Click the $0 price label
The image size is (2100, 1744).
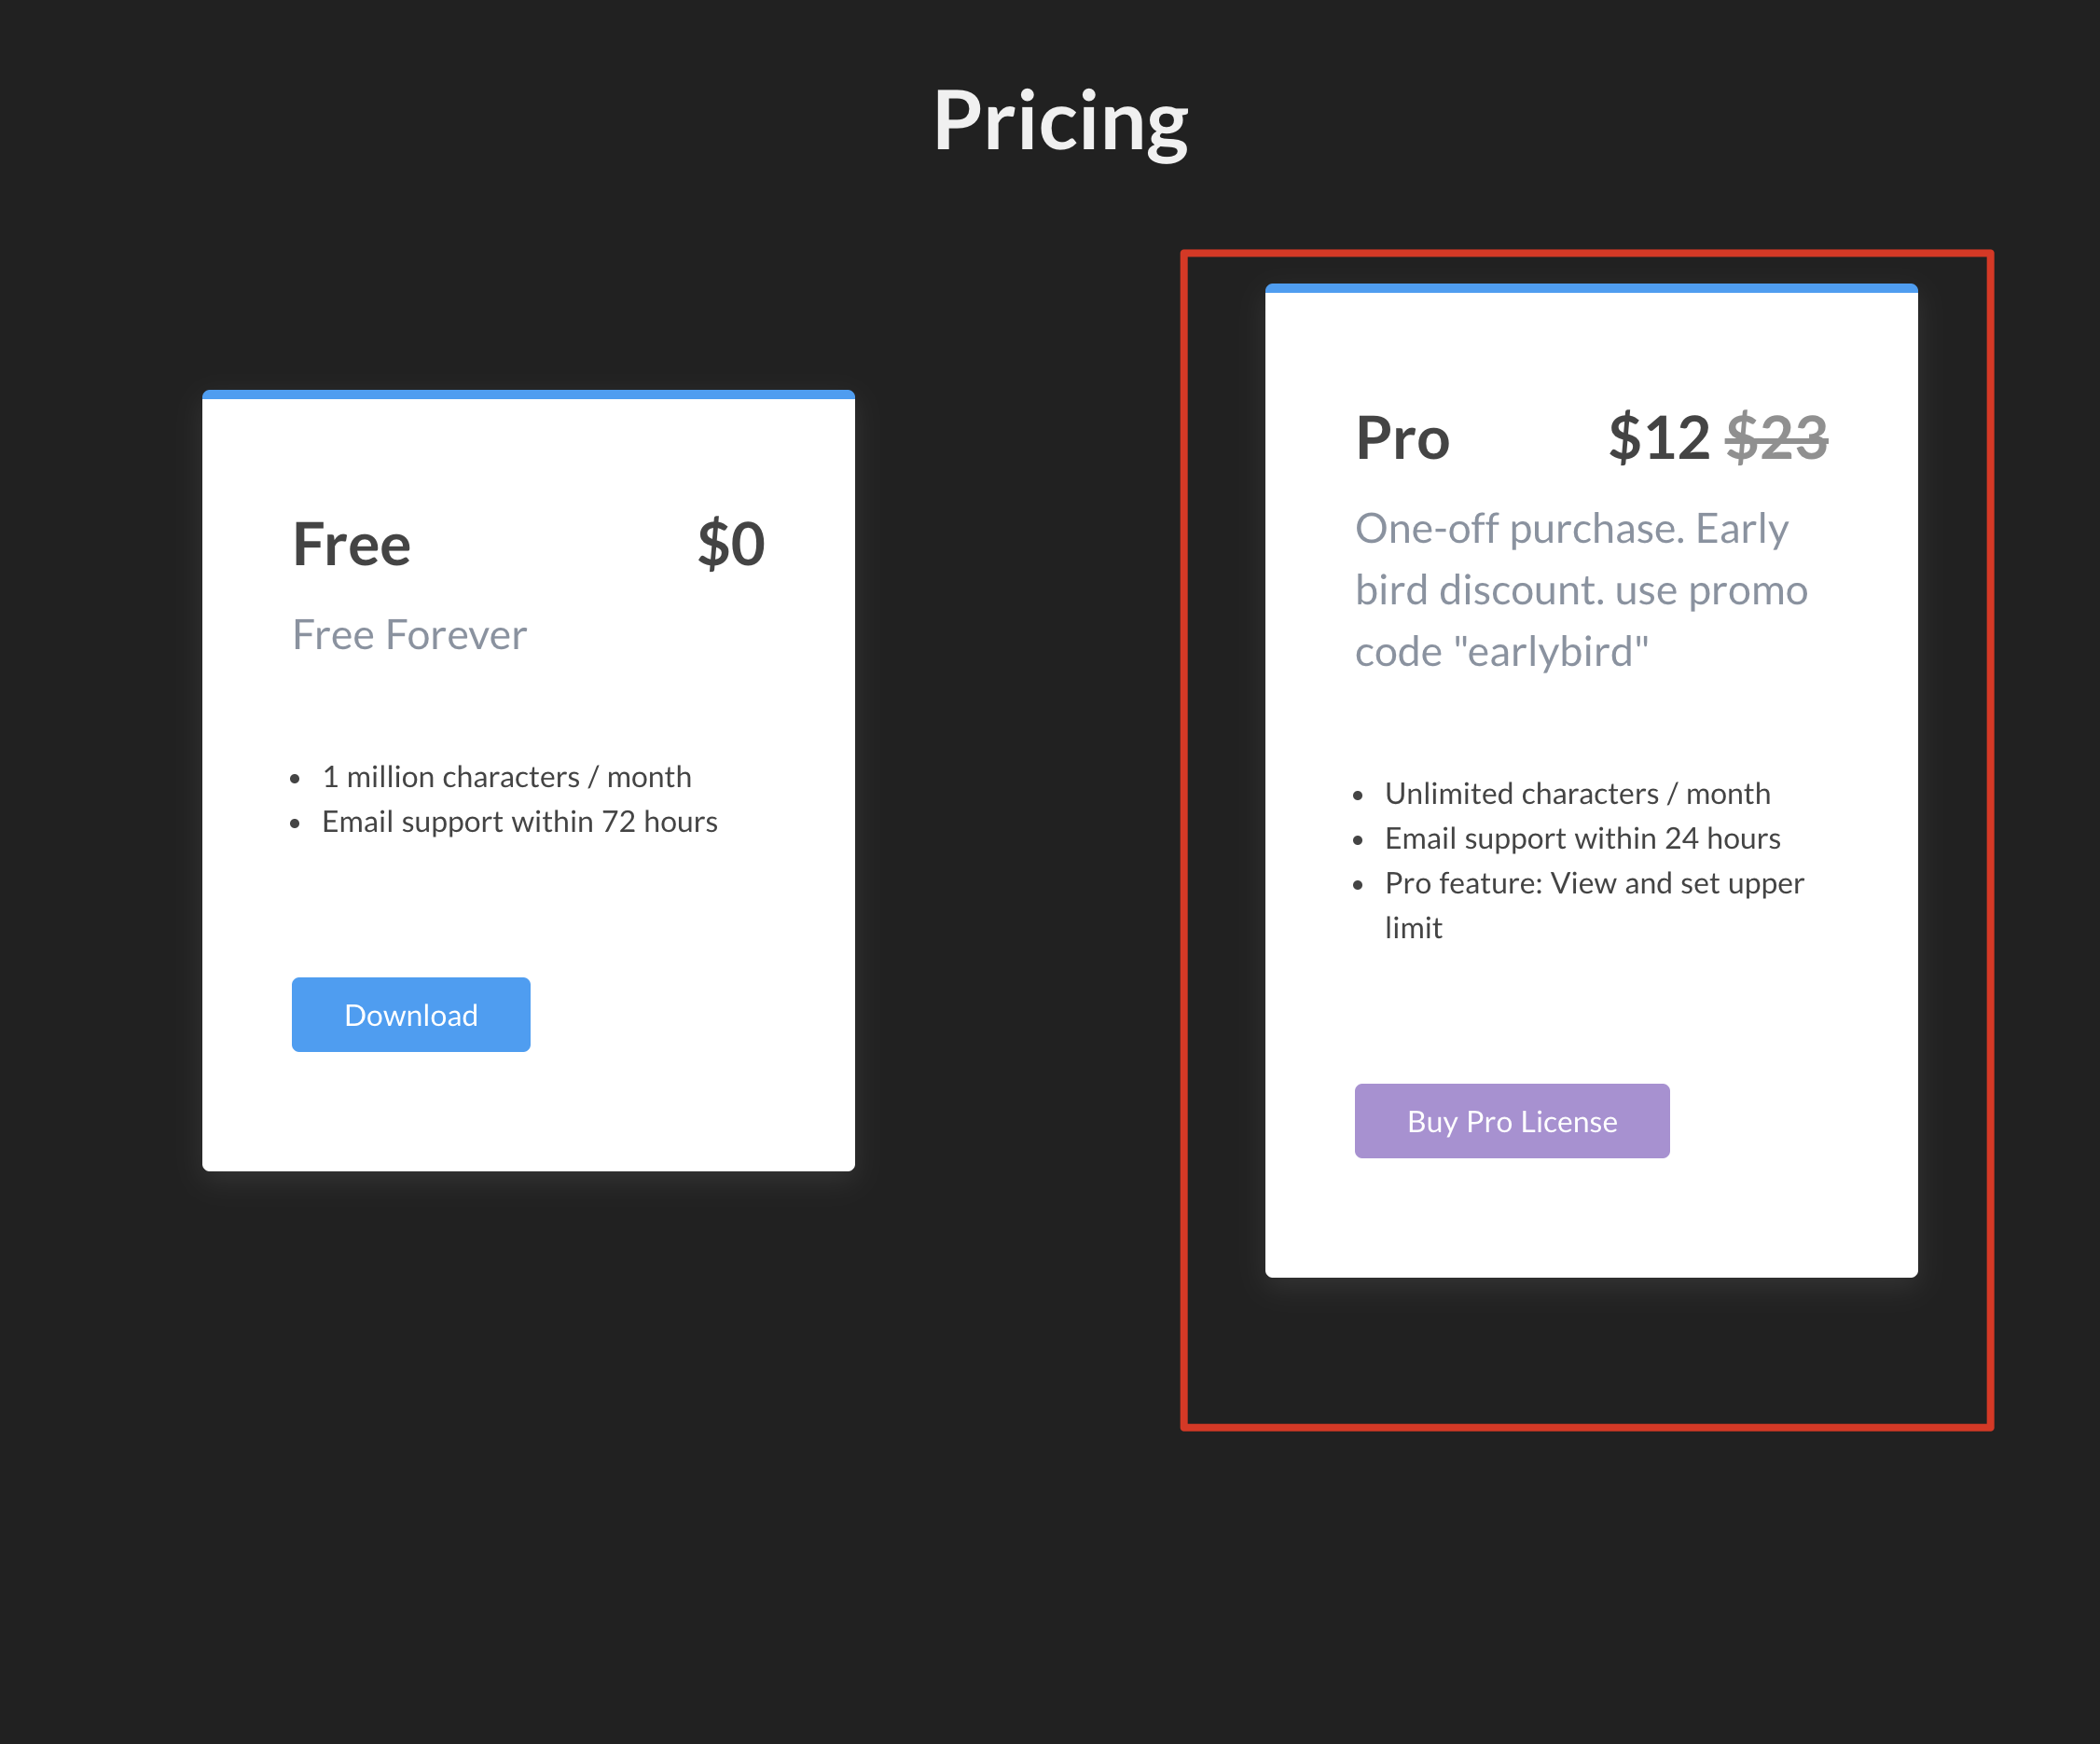731,545
